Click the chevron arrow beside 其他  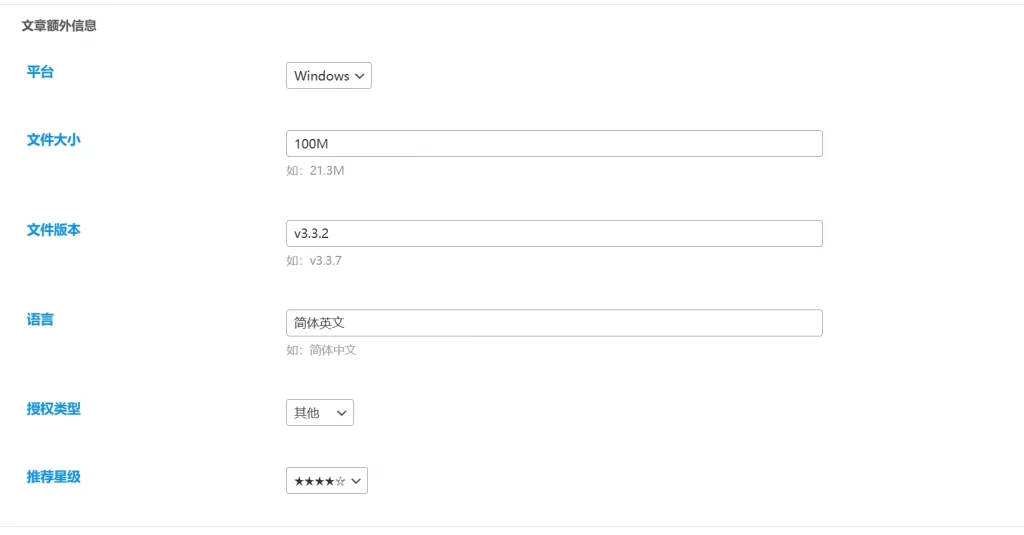(x=342, y=413)
